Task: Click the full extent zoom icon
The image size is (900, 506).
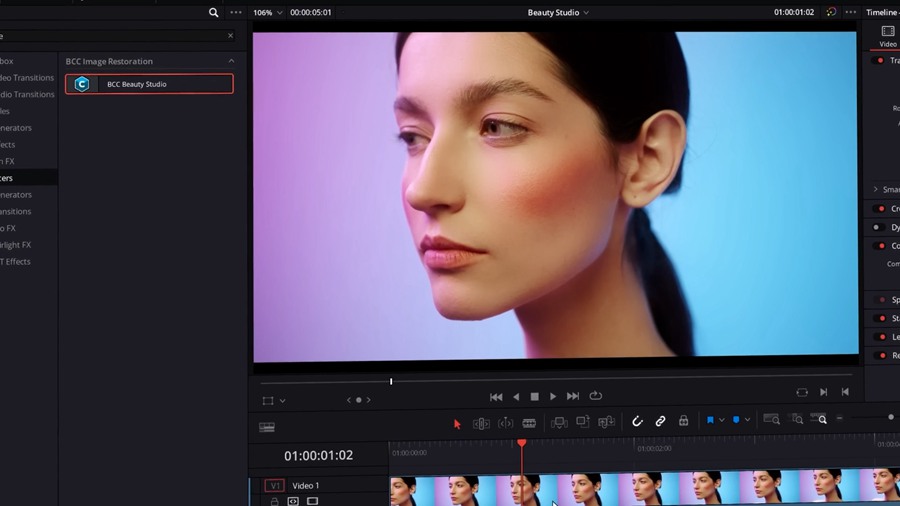Action: pos(771,419)
